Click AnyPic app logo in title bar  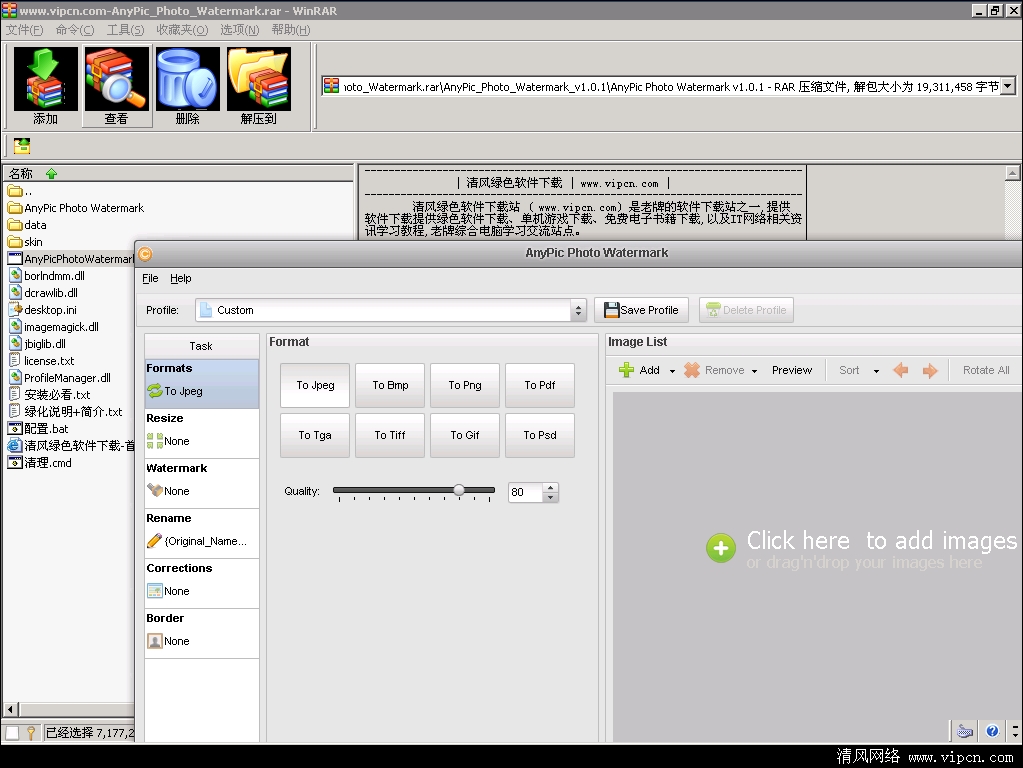click(145, 254)
